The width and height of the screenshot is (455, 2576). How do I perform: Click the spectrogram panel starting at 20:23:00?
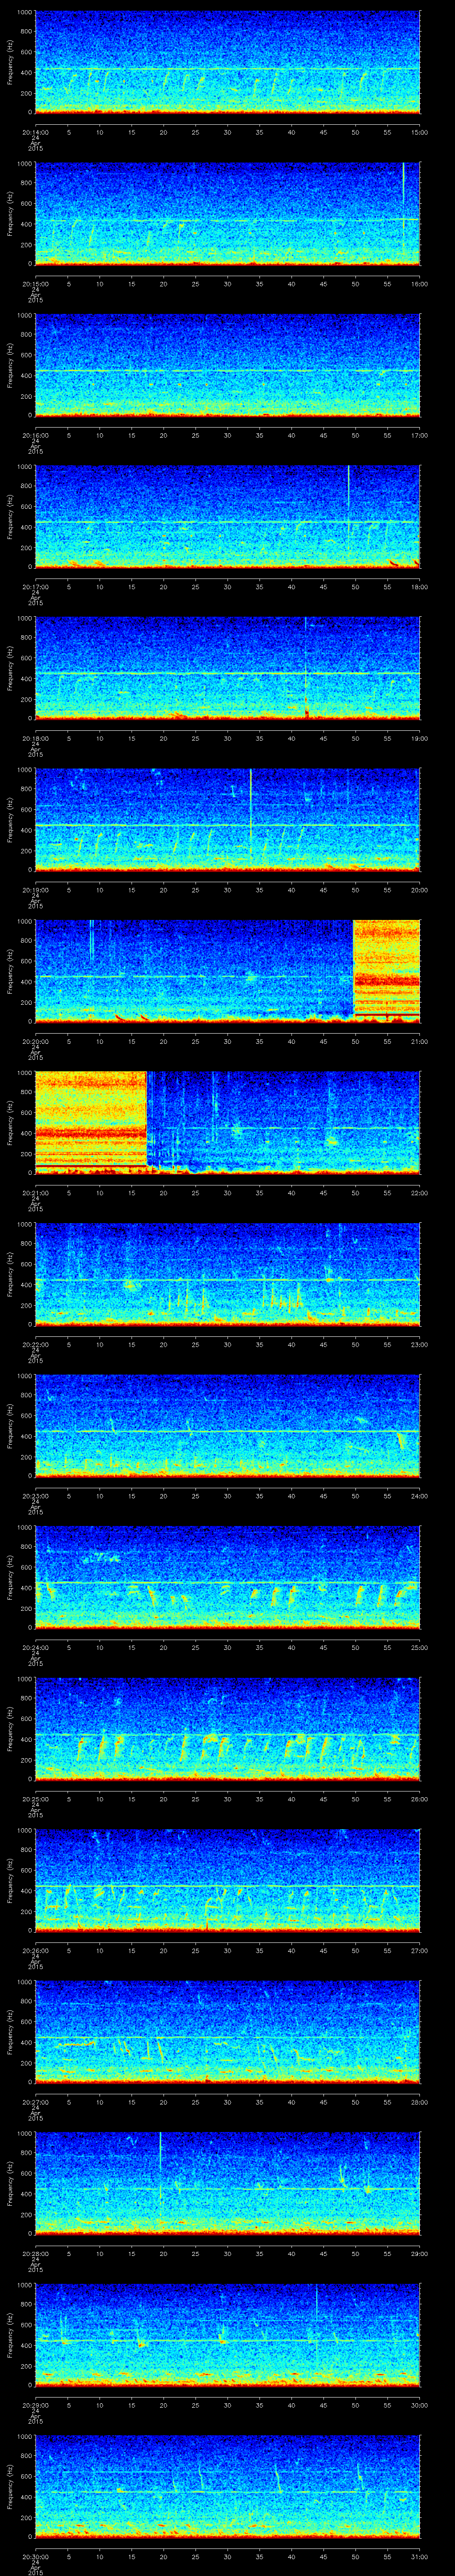[x=227, y=1427]
